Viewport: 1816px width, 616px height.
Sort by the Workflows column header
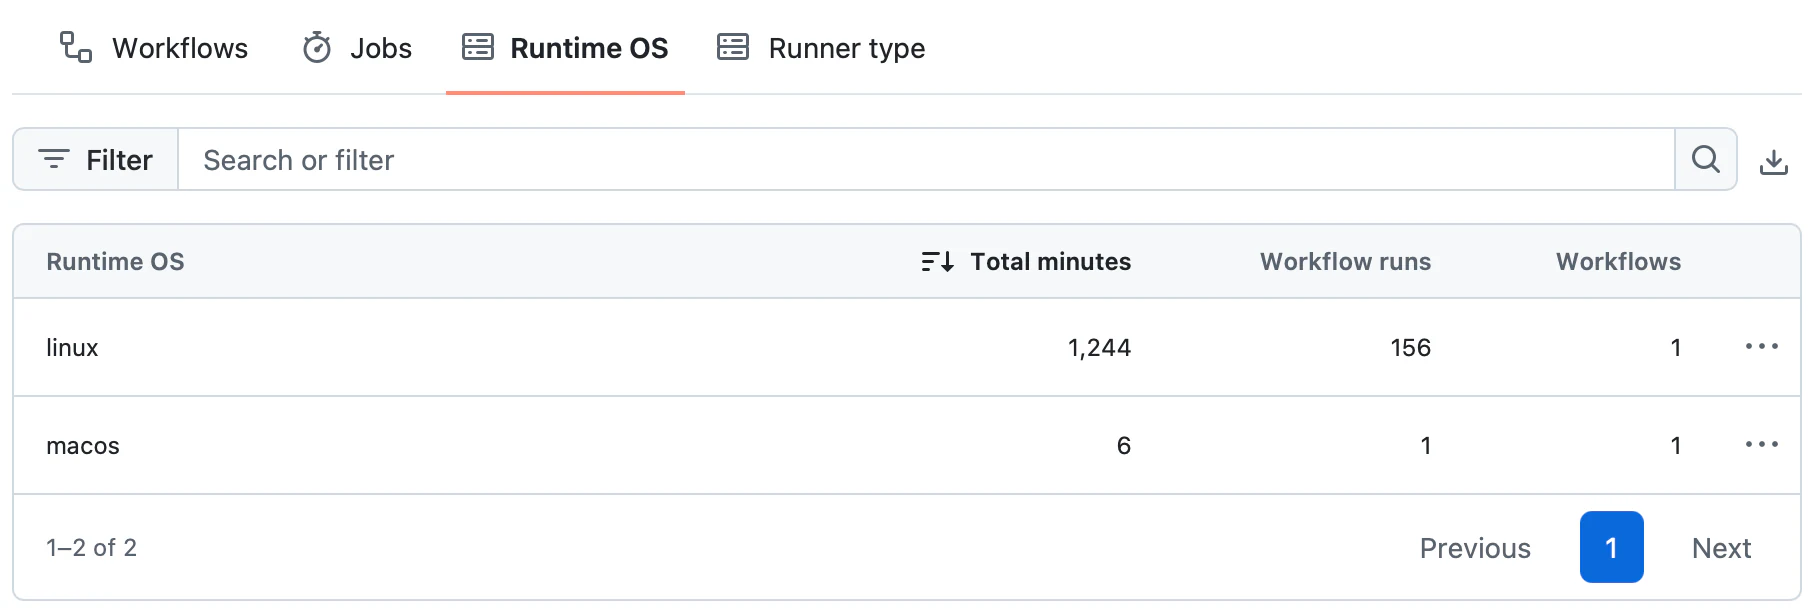(1618, 262)
